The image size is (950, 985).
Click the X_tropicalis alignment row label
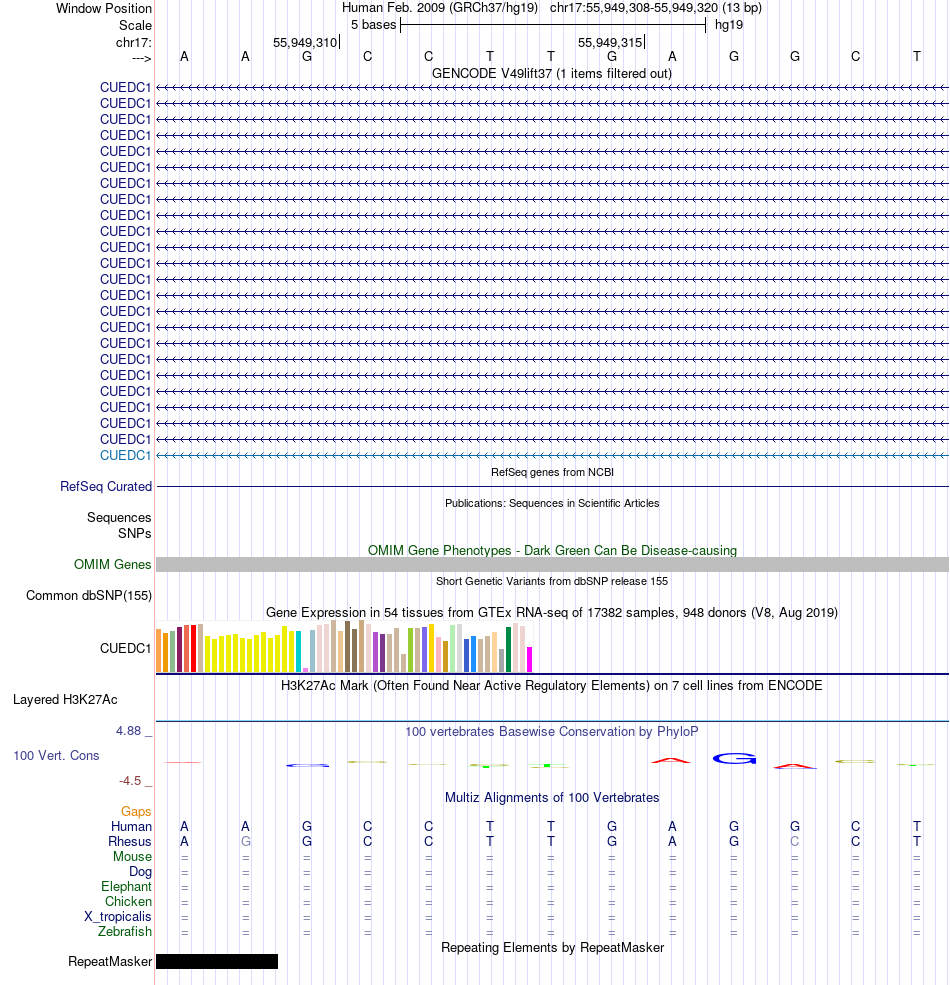(118, 917)
